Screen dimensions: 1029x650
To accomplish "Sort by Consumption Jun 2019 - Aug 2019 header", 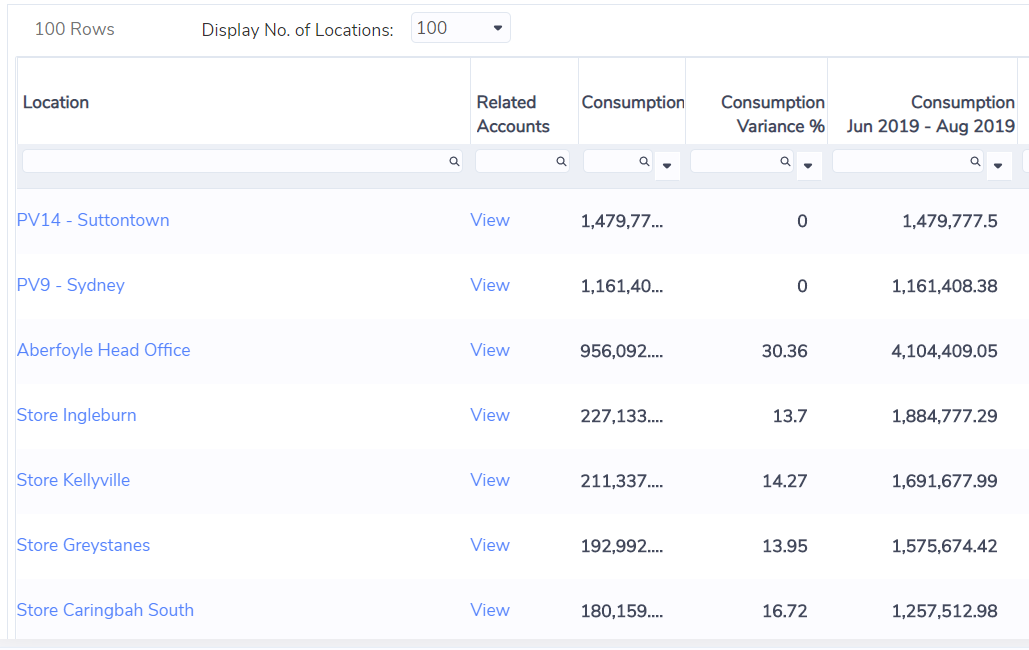I will click(931, 114).
